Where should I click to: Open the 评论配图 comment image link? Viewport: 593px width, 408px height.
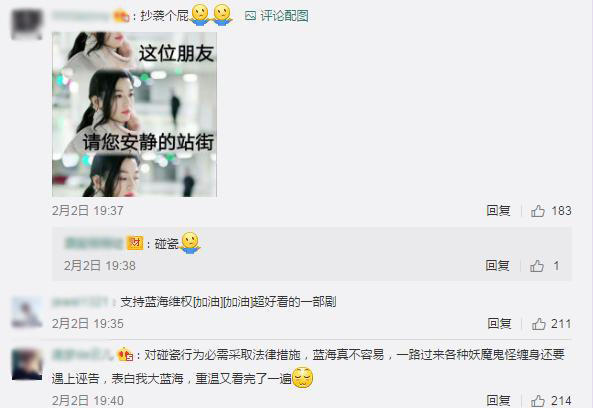(x=284, y=16)
